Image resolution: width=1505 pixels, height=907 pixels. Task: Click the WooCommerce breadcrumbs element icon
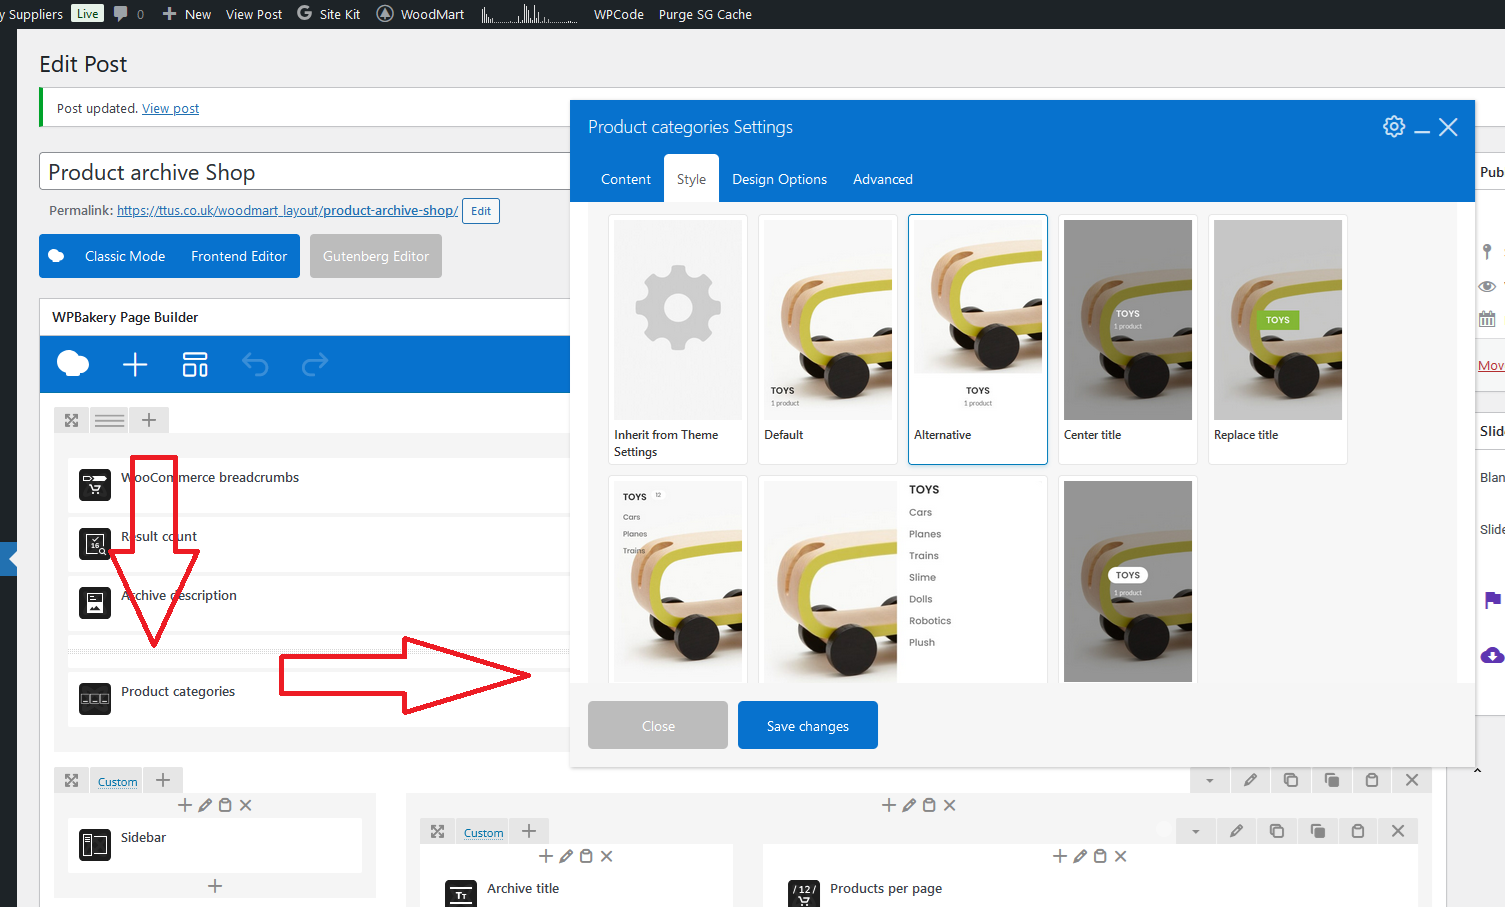click(95, 485)
